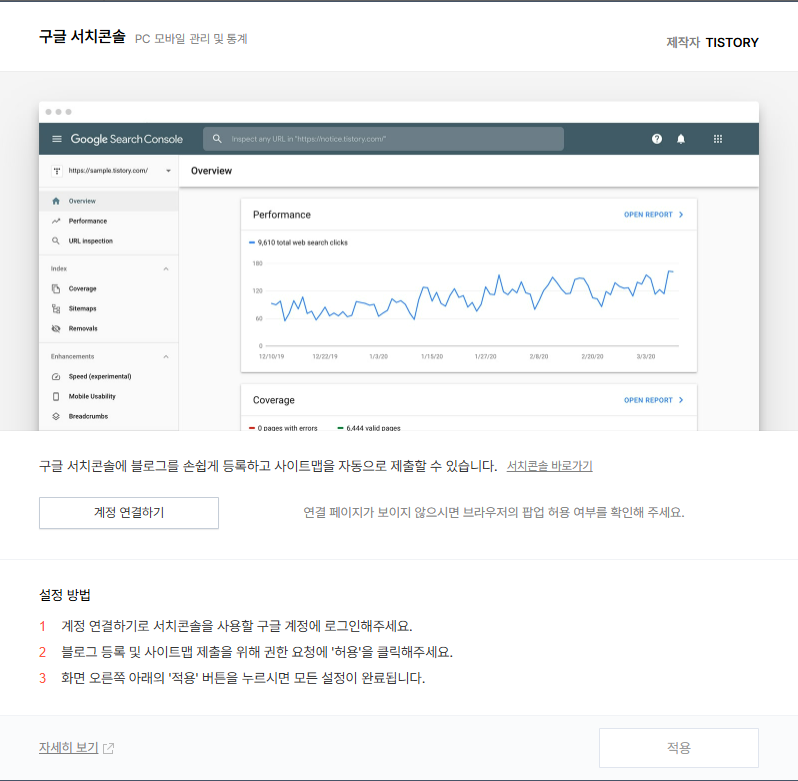This screenshot has width=798, height=781.
Task: Click the Coverage pages icon in sidebar
Action: click(56, 288)
